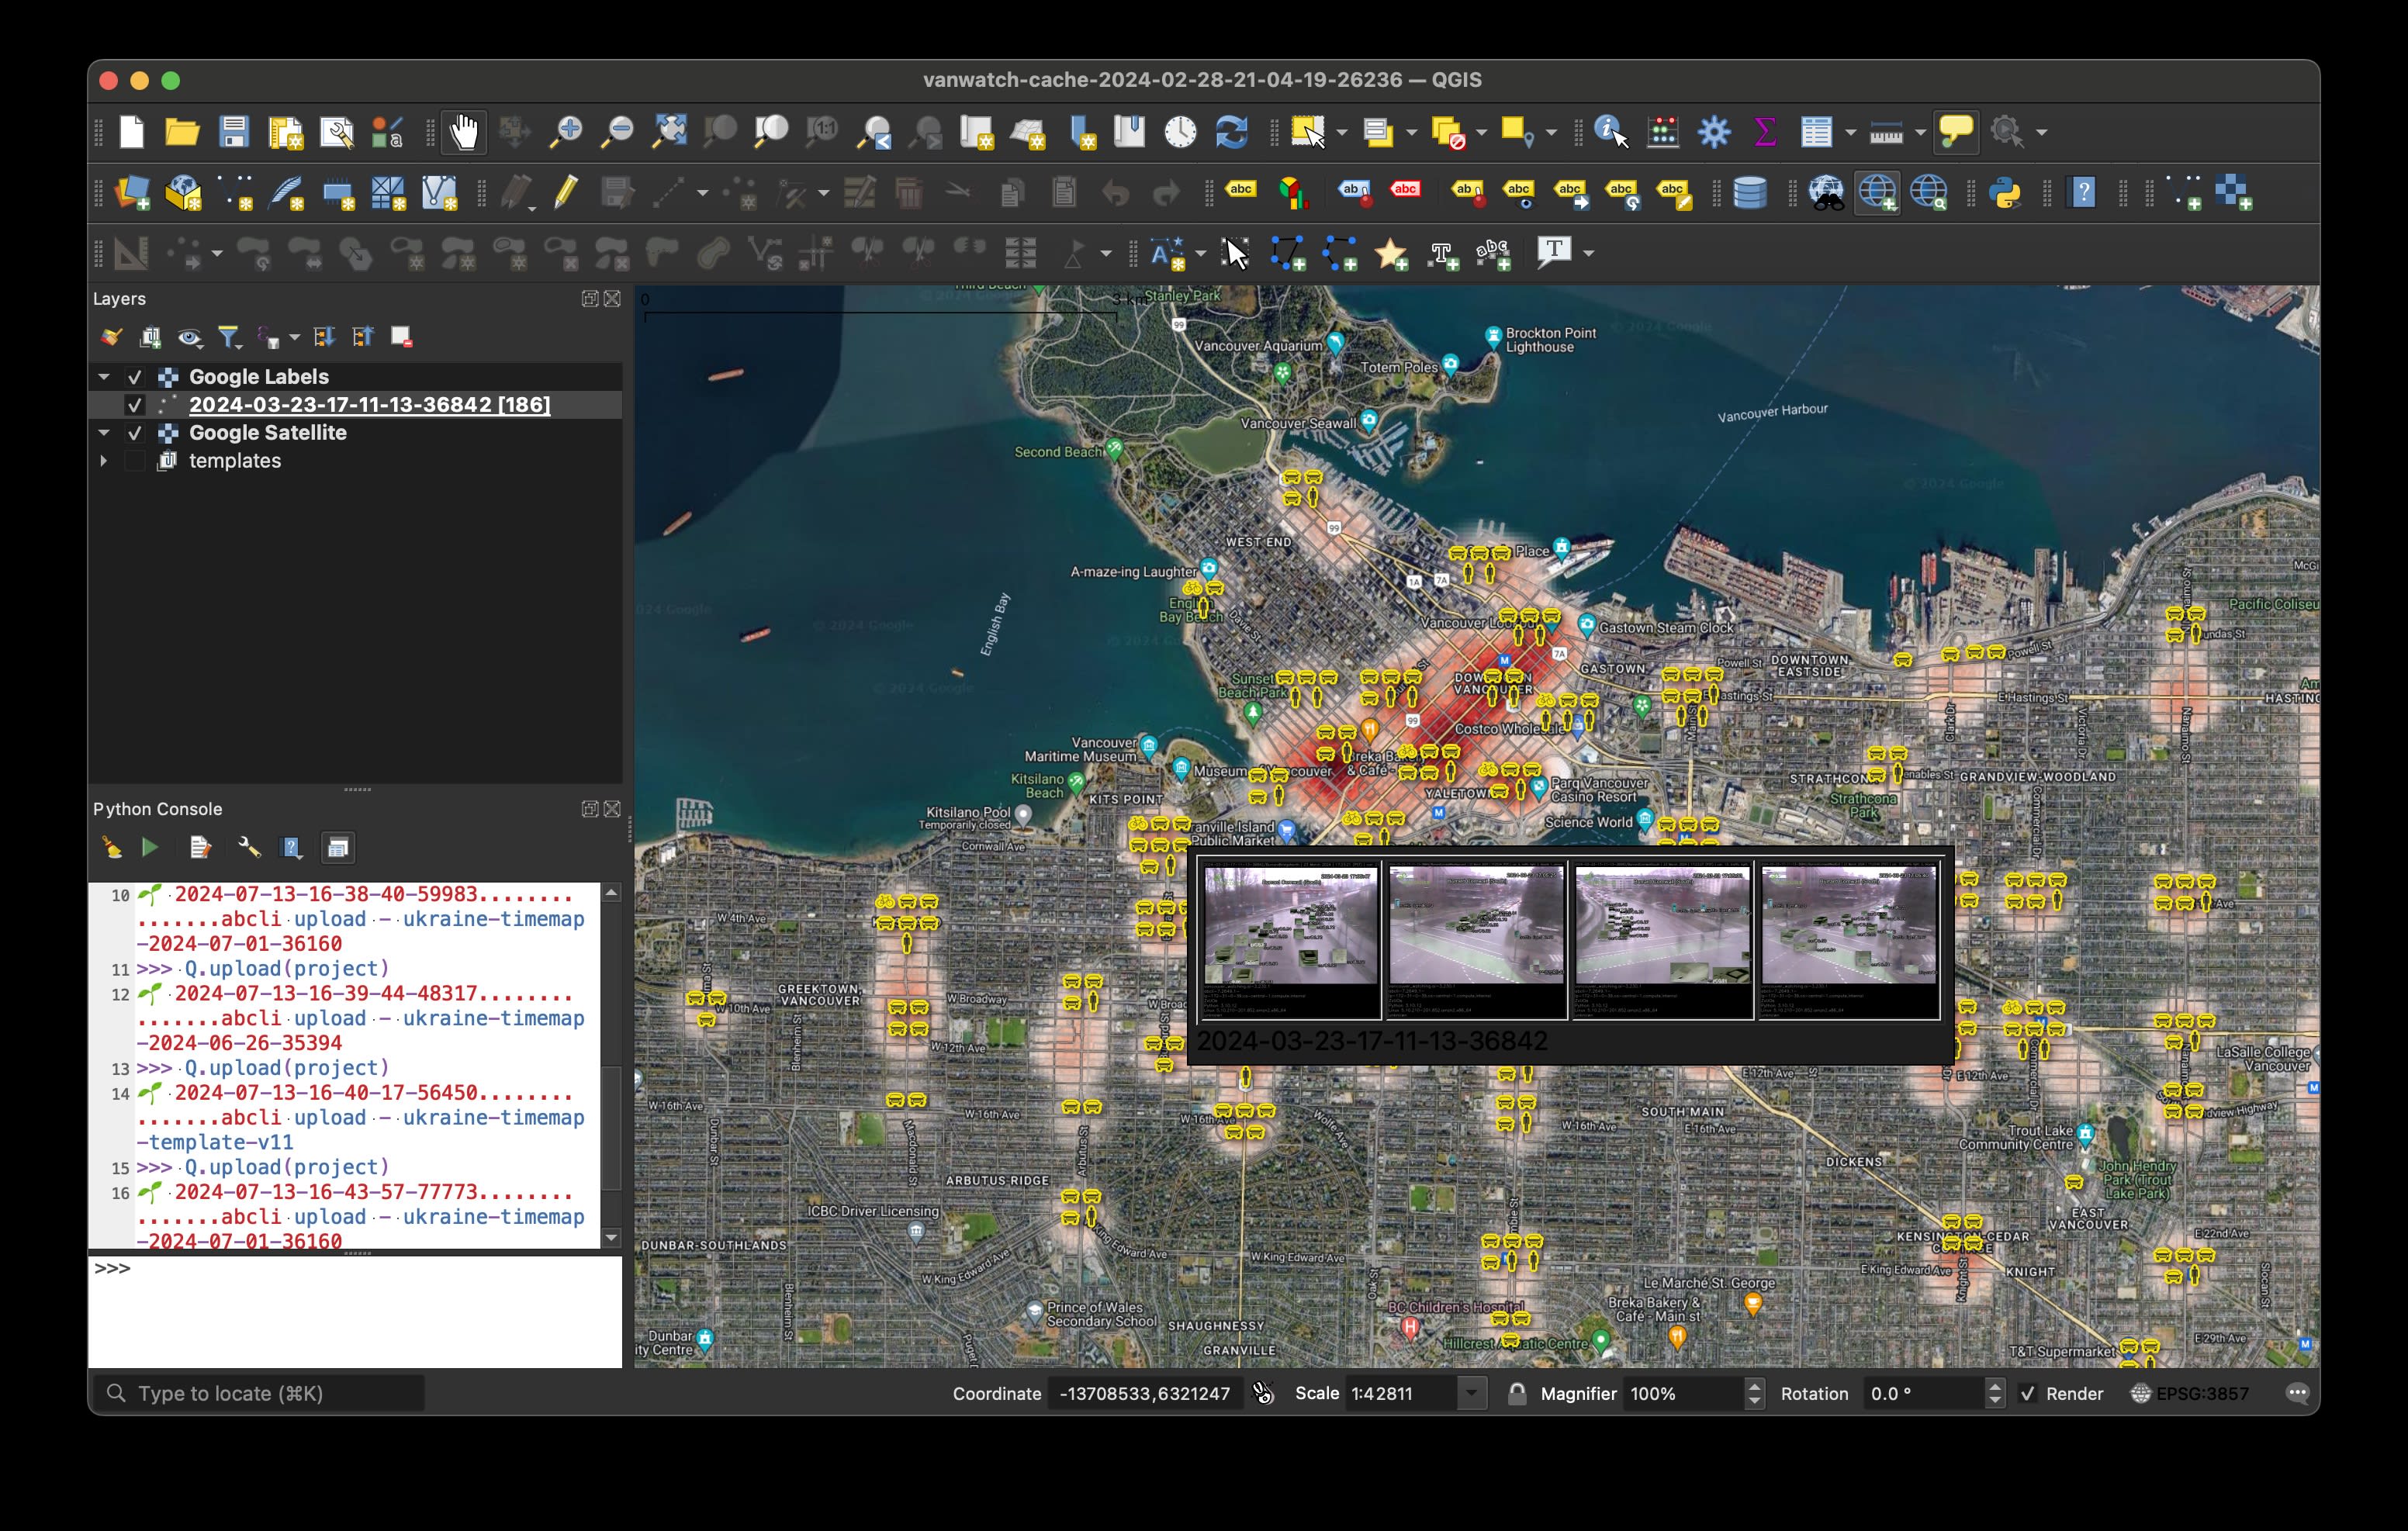
Task: Expand the templates group in Layers
Action: 103,461
